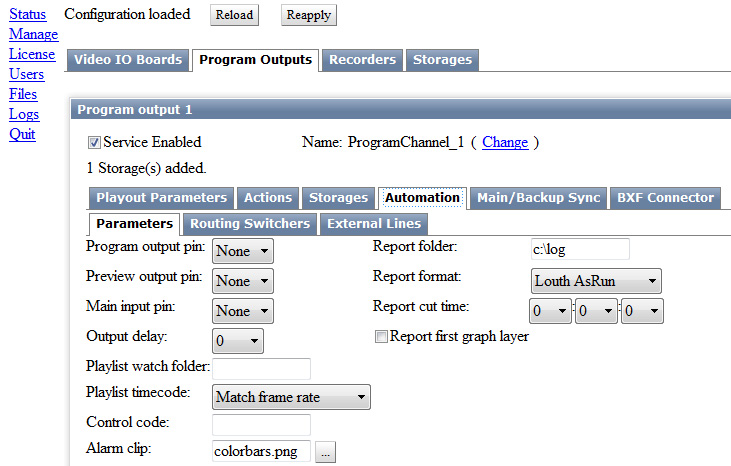Click the Playlist watch folder field
The height and width of the screenshot is (466, 731).
pyautogui.click(x=262, y=369)
